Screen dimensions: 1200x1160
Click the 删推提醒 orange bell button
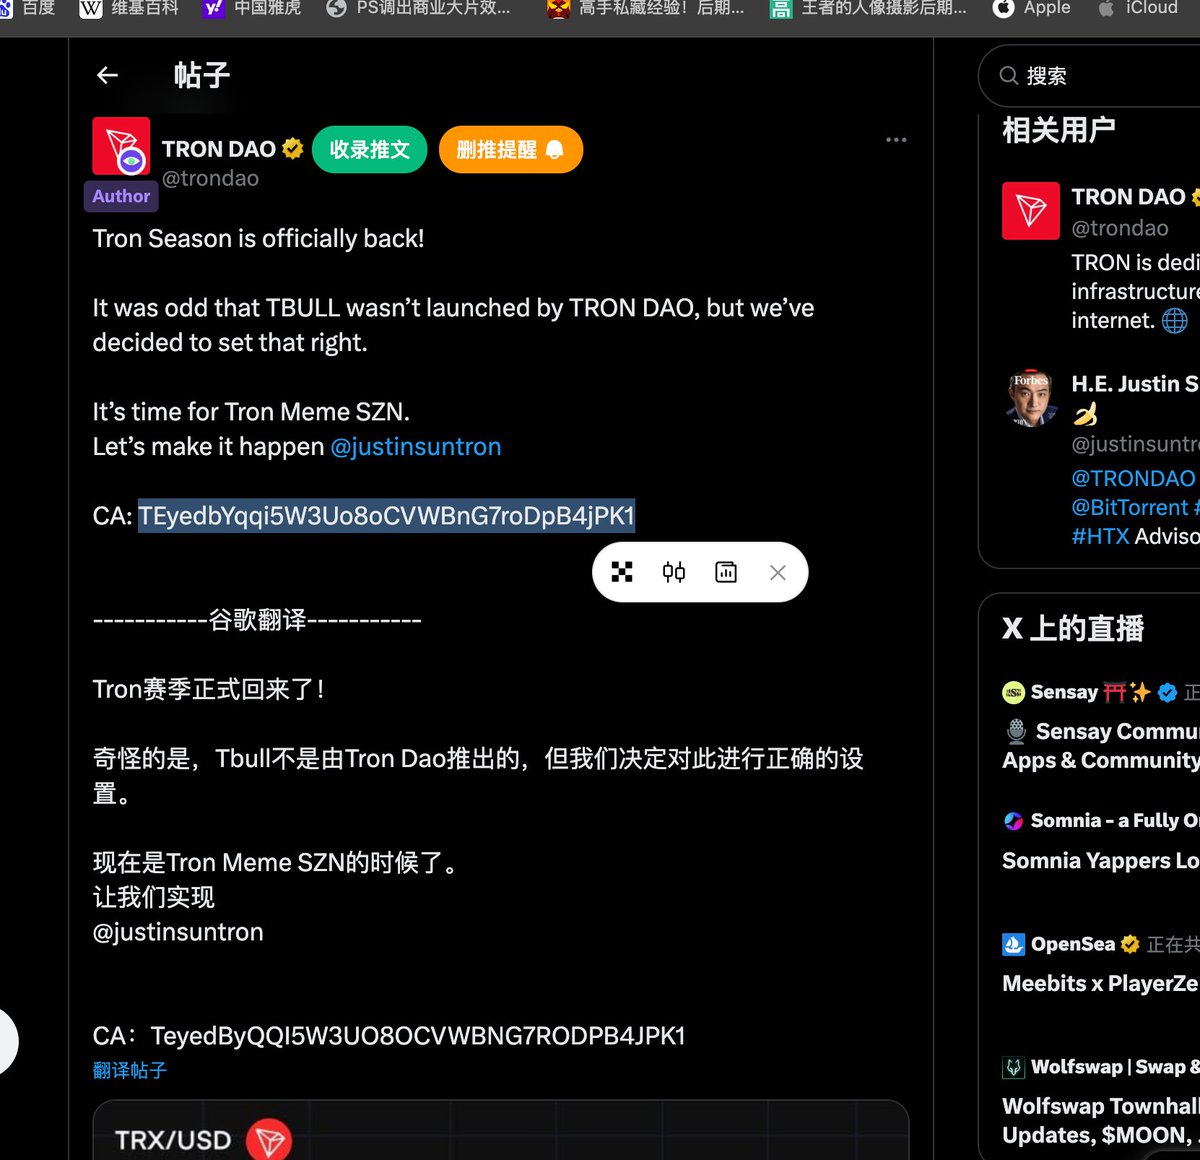click(511, 150)
